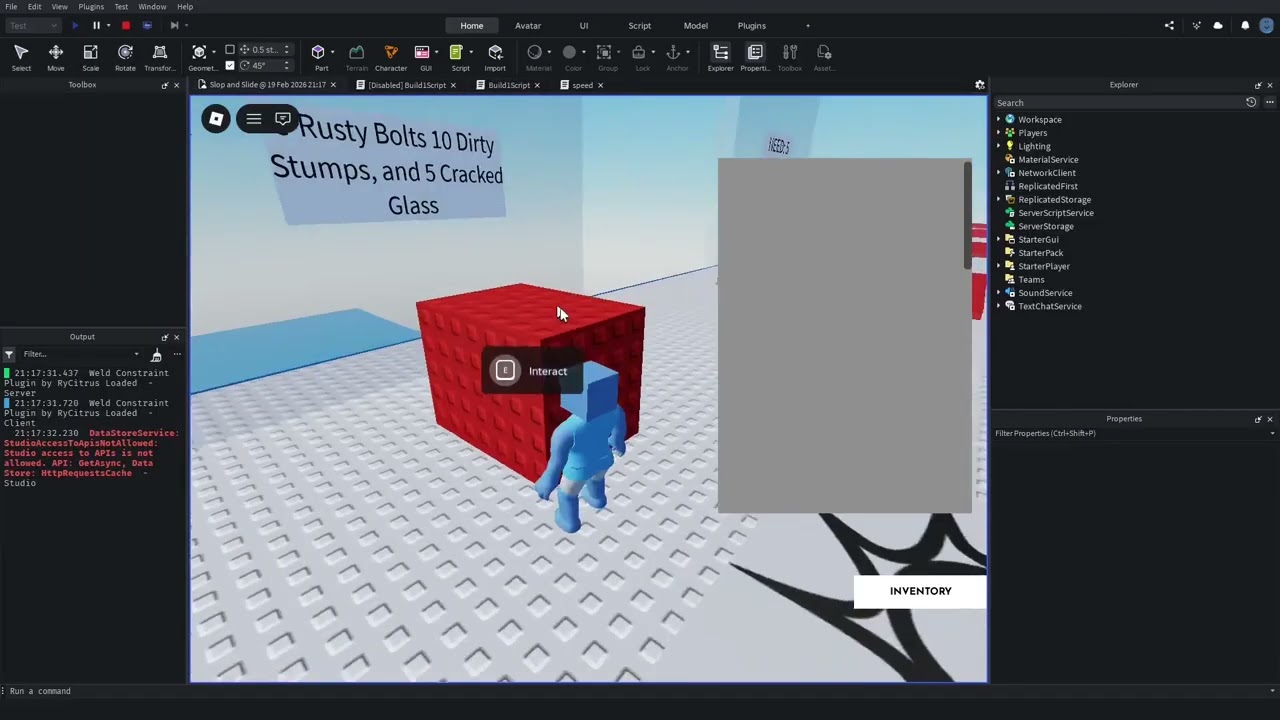Screen dimensions: 1280x720
Task: Expand the StarterPlayer node
Action: click(x=998, y=266)
